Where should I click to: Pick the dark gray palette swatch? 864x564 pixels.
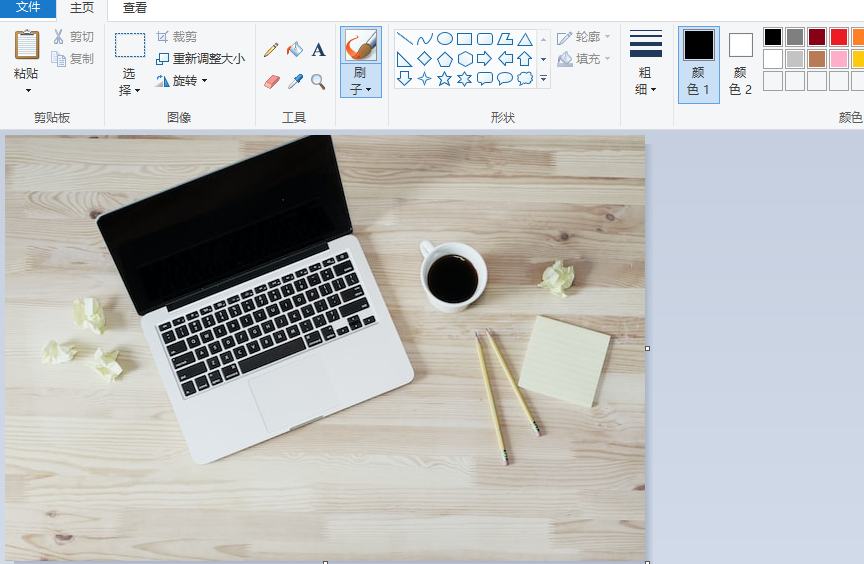coord(795,37)
